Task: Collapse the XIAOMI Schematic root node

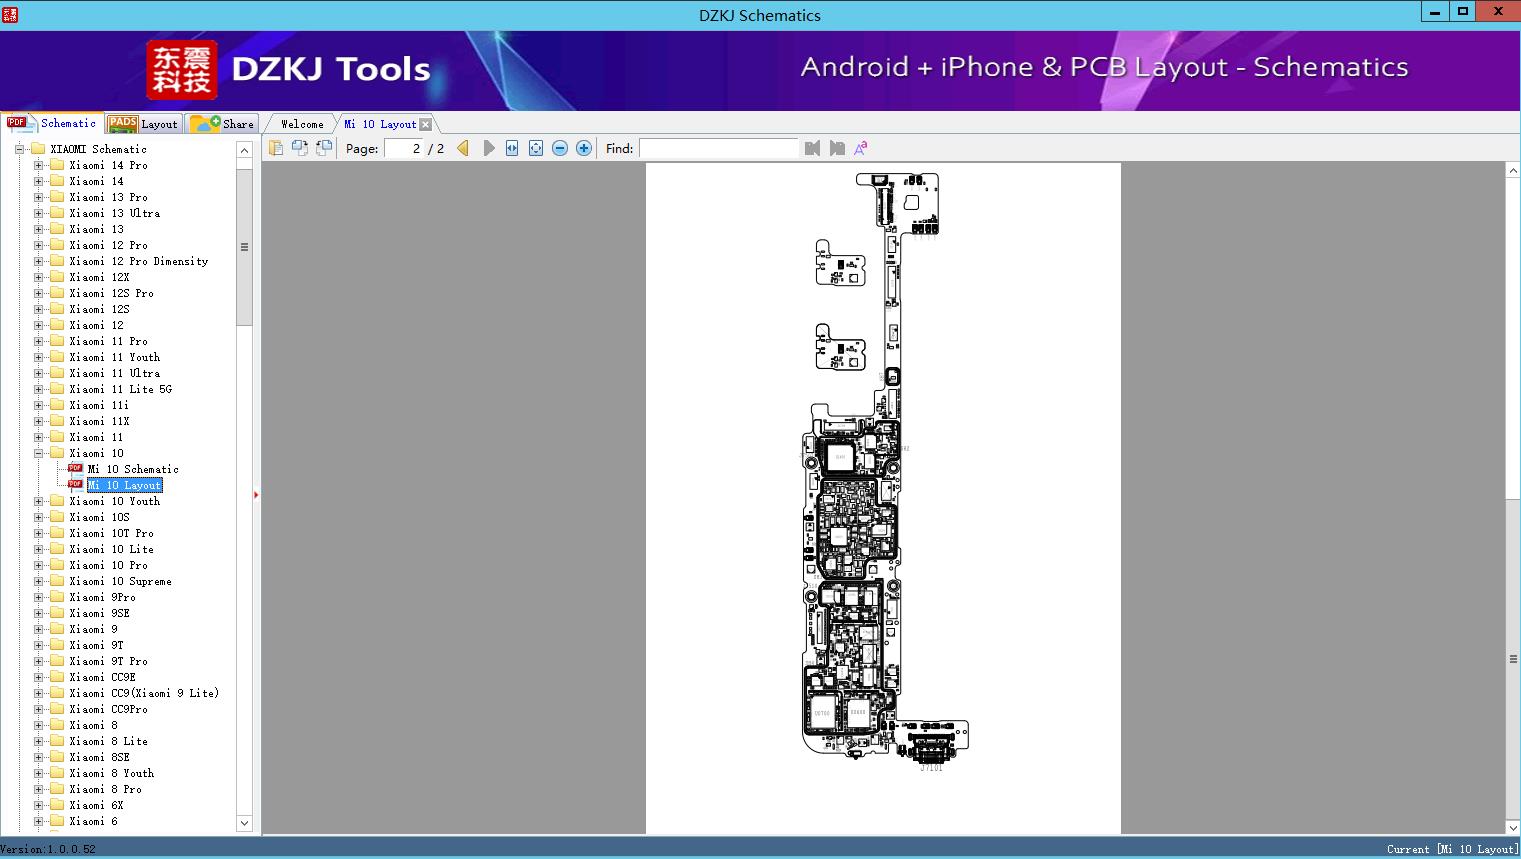Action: click(19, 149)
